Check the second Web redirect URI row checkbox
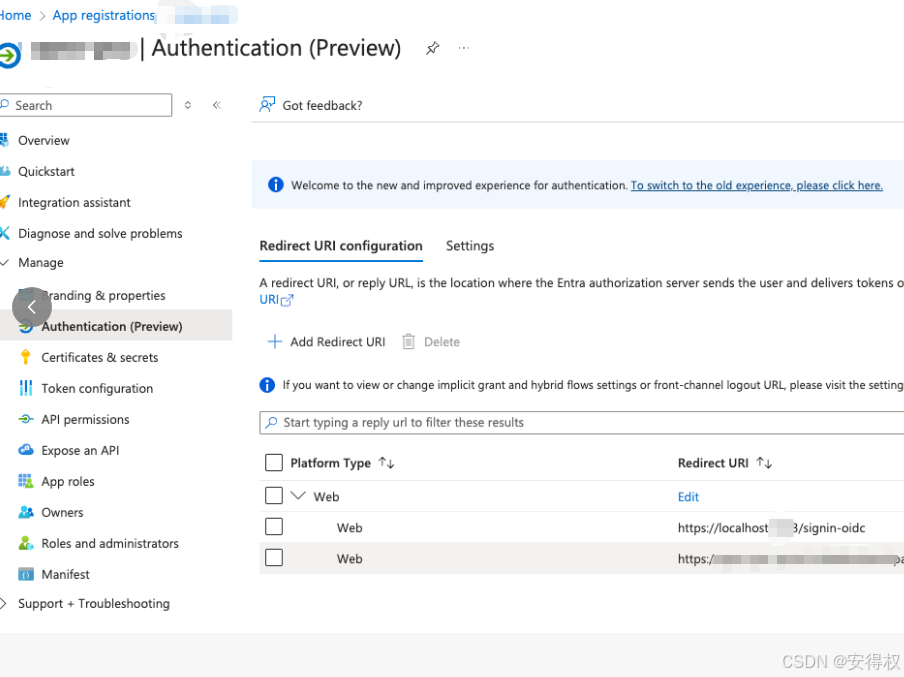Image resolution: width=904 pixels, height=677 pixels. pyautogui.click(x=274, y=558)
